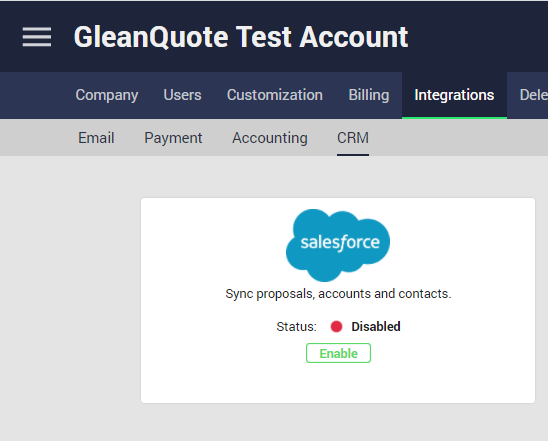Select the CRM sub-tab
The width and height of the screenshot is (548, 441).
[x=353, y=138]
